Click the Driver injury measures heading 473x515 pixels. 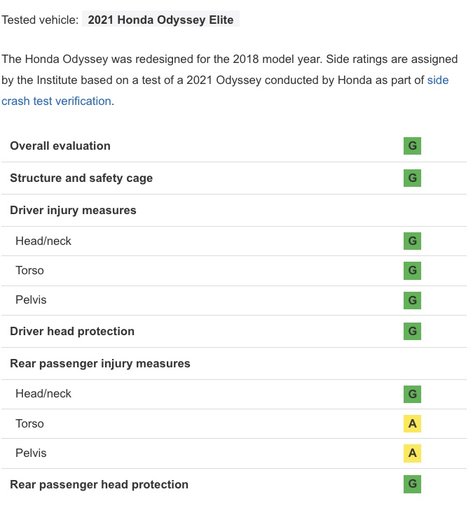(73, 210)
